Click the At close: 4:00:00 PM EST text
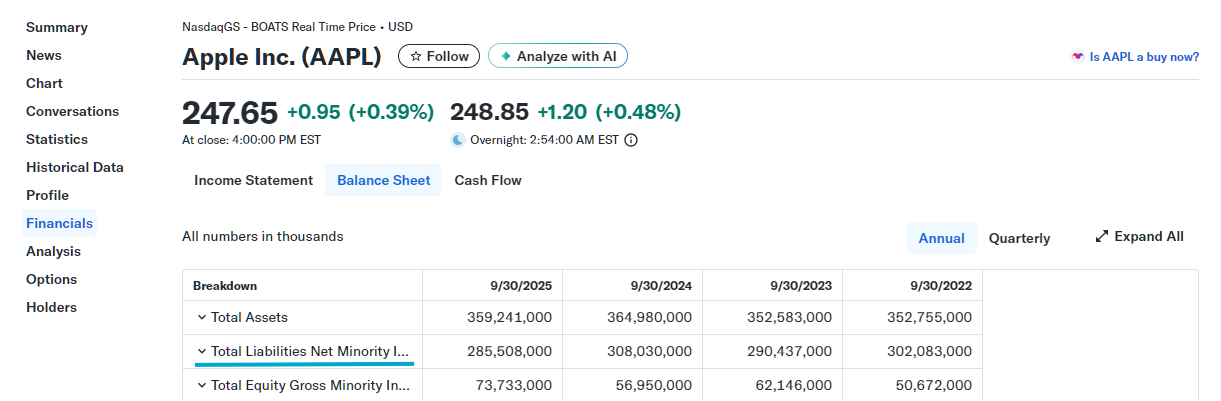 [x=251, y=140]
